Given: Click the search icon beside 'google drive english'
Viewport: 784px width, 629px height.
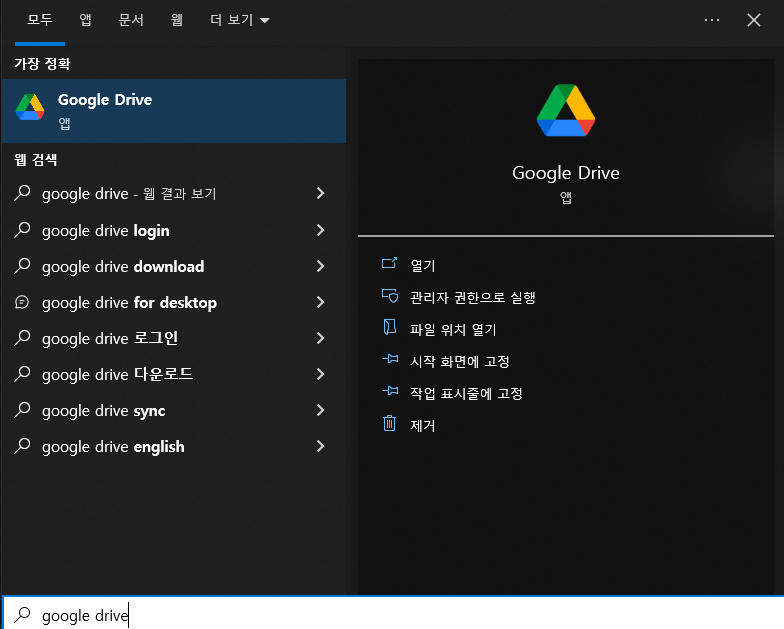Looking at the screenshot, I should point(22,446).
